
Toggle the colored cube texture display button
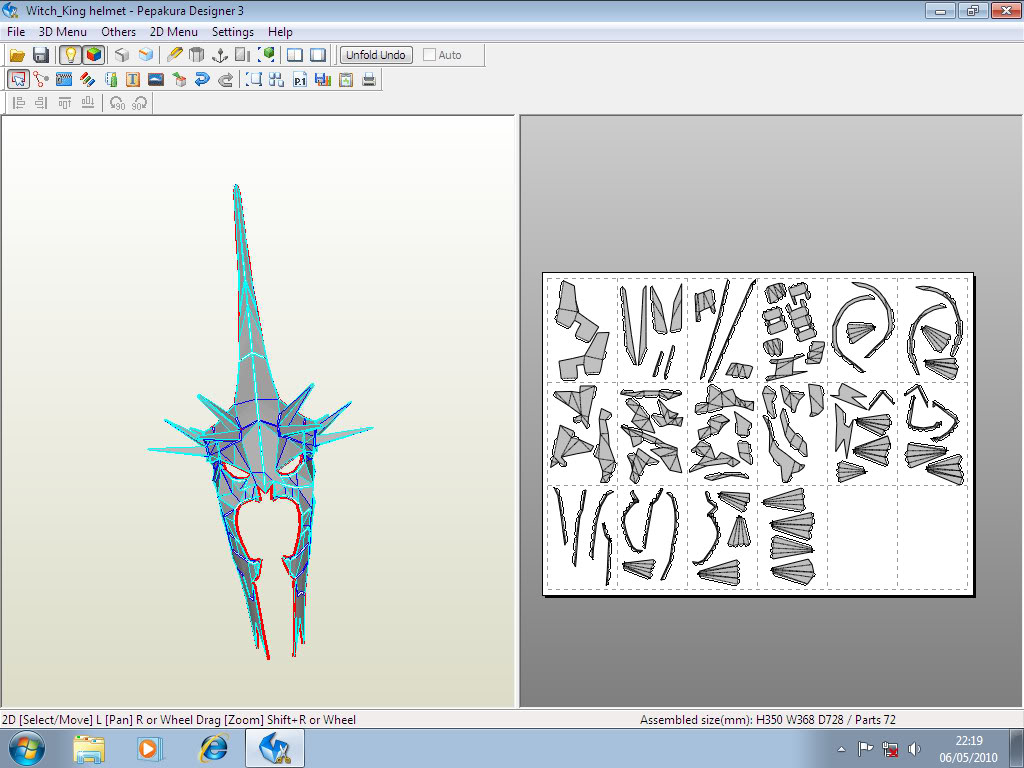(x=93, y=55)
